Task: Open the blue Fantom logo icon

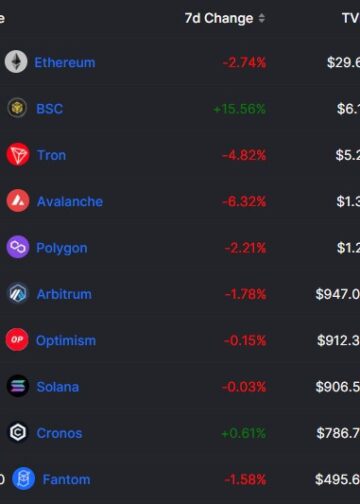Action: coord(23,479)
